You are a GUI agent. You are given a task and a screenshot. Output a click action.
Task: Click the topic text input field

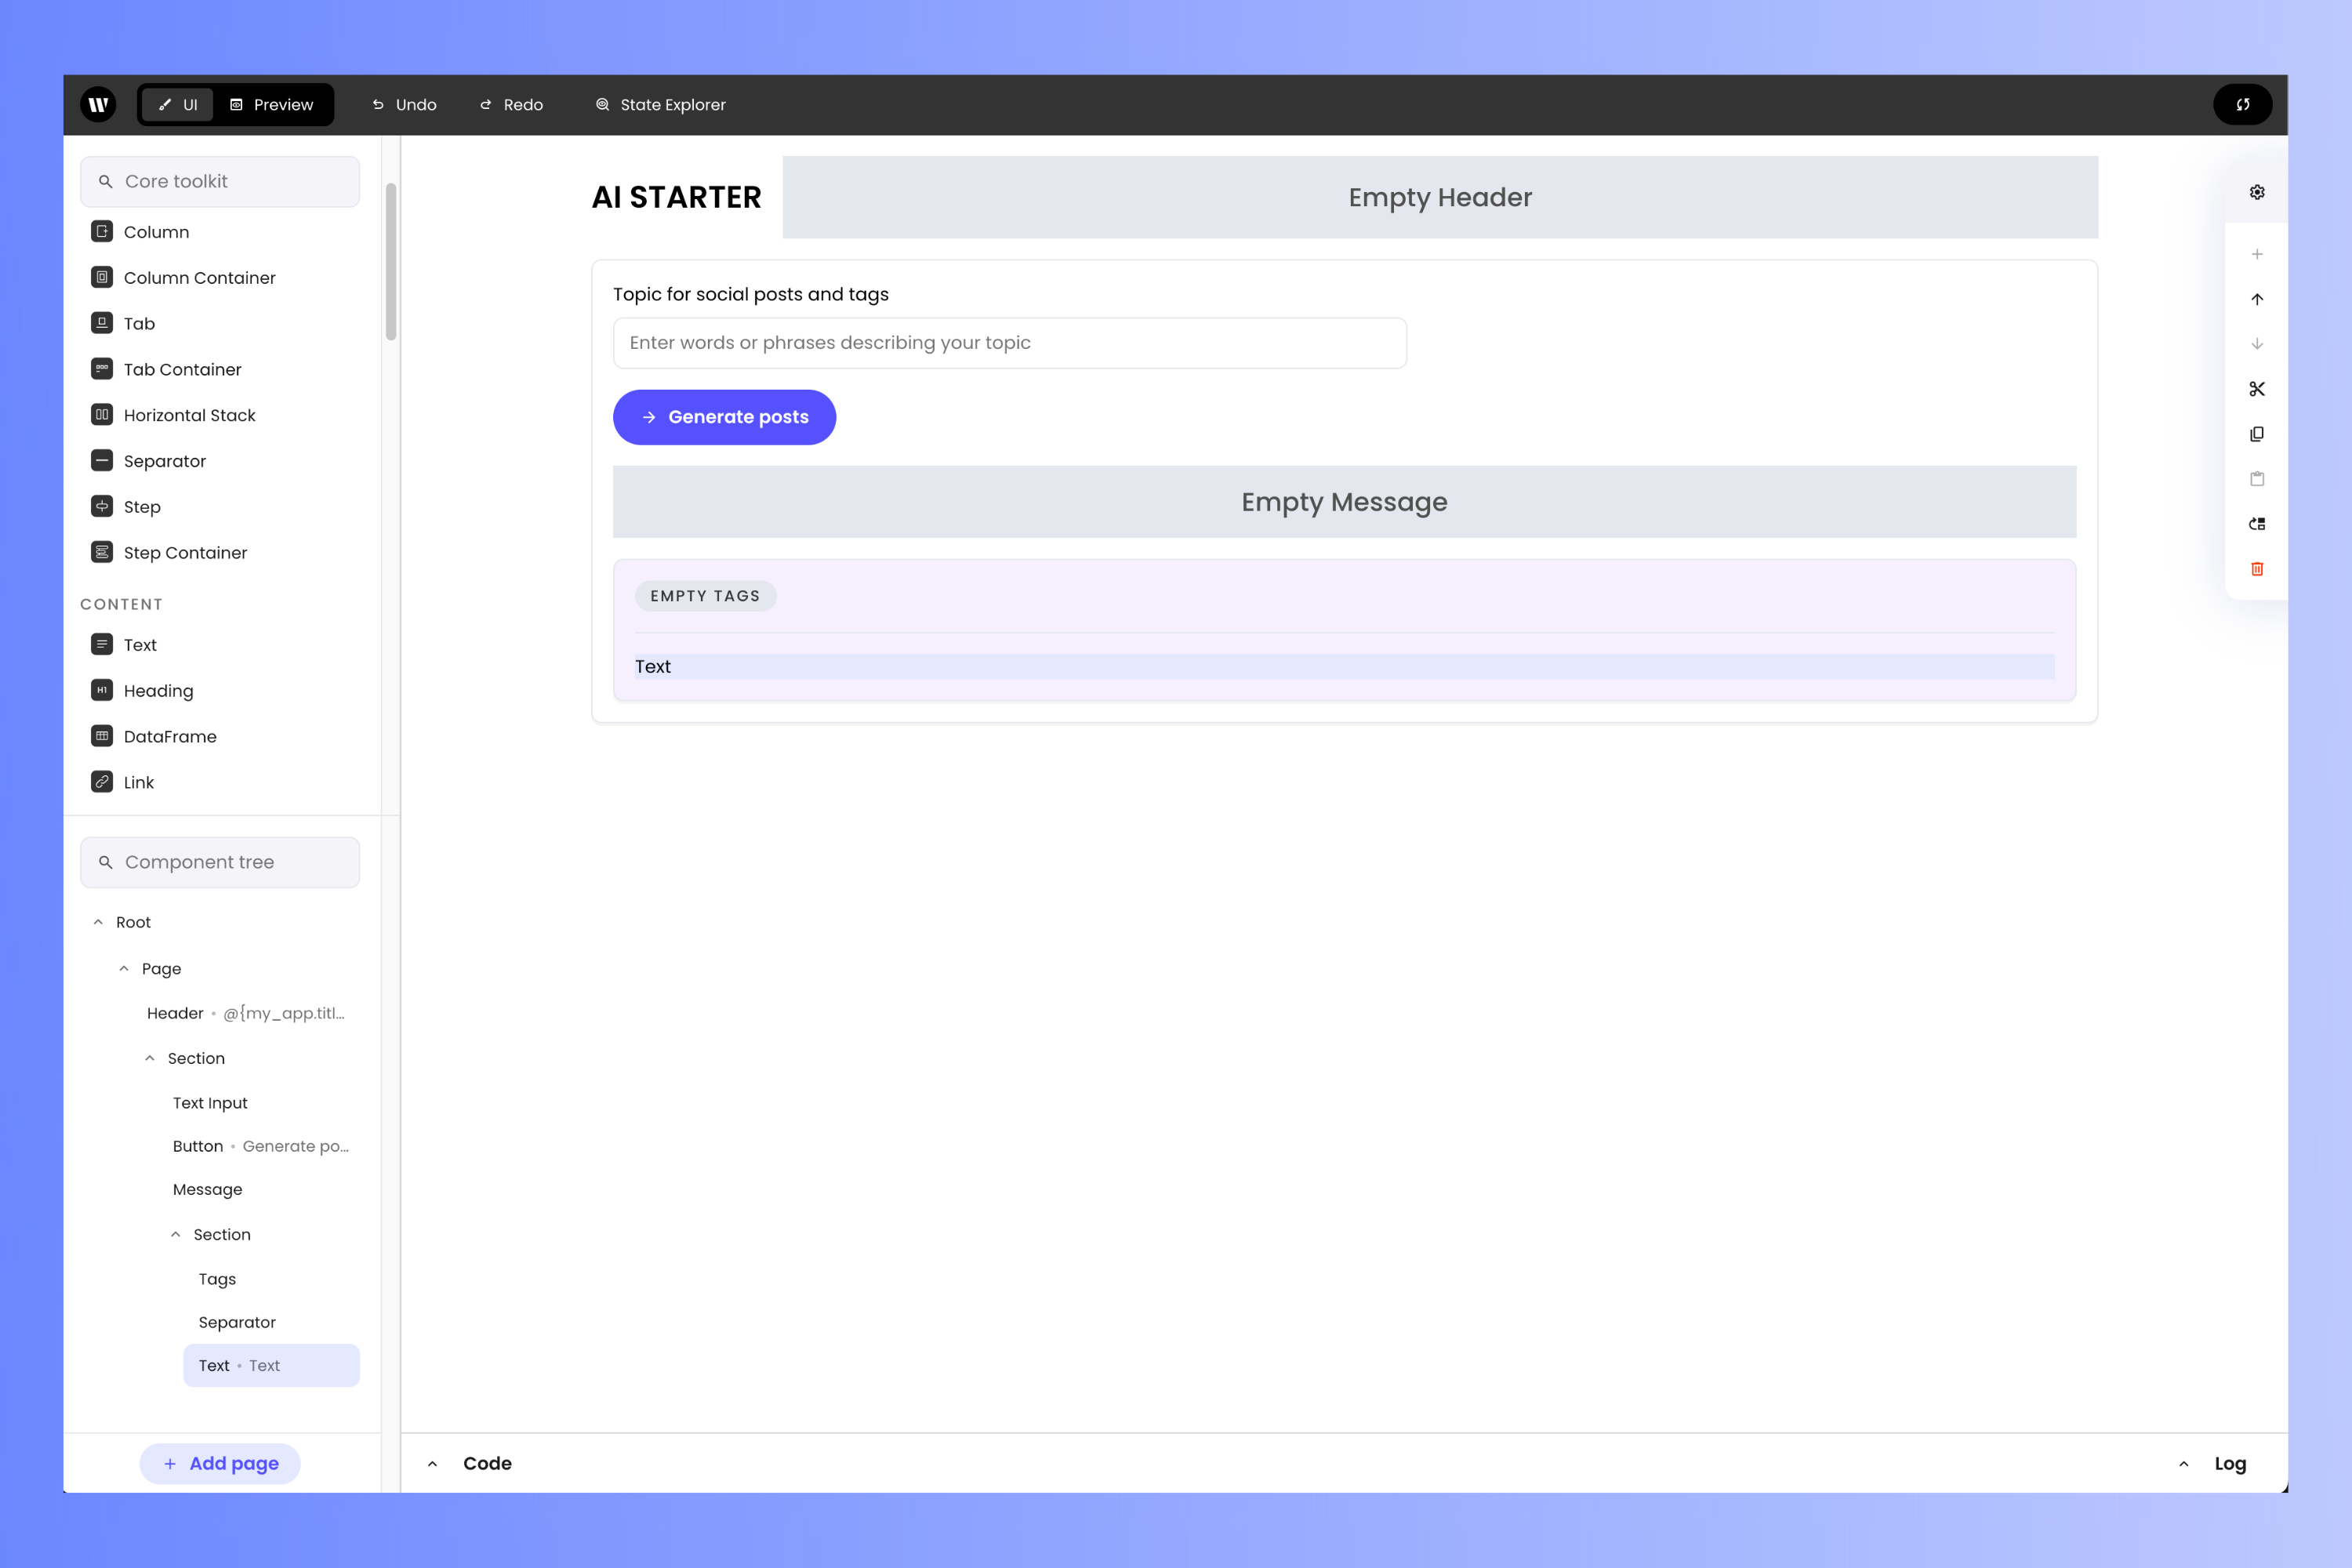coord(1010,343)
